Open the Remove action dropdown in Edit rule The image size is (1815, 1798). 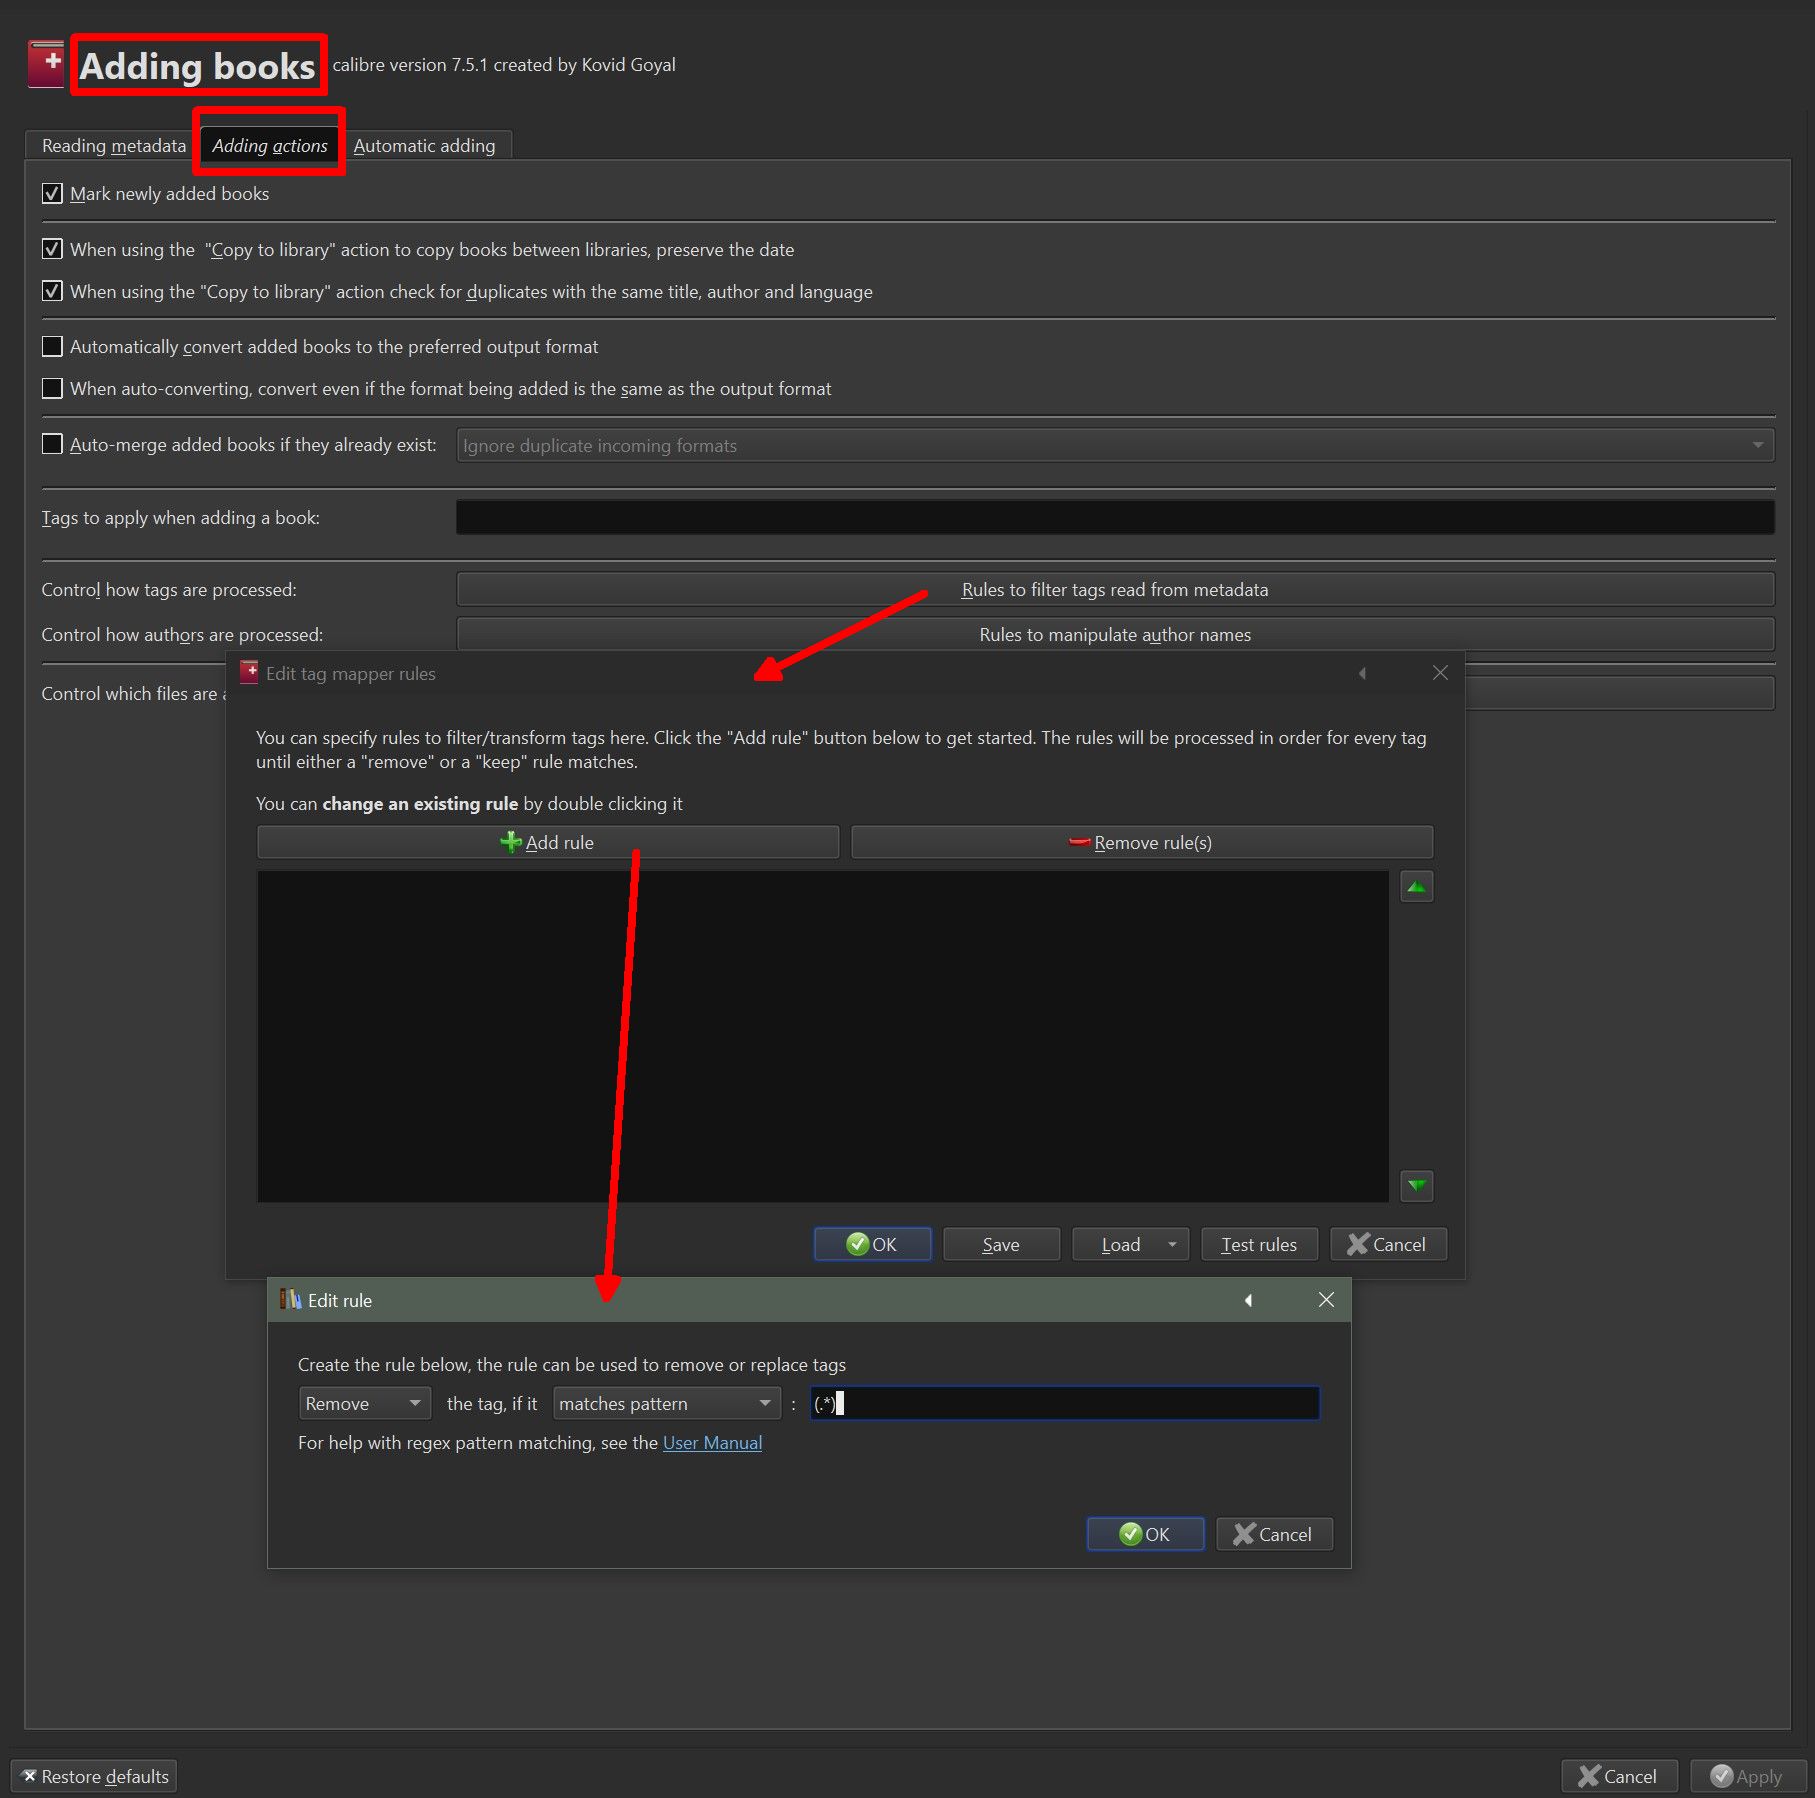[x=364, y=1403]
